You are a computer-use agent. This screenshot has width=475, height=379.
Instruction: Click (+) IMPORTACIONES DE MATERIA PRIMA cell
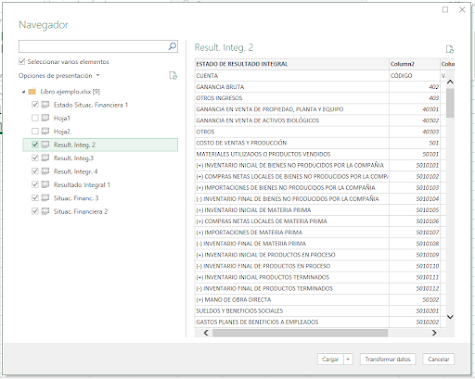click(292, 232)
